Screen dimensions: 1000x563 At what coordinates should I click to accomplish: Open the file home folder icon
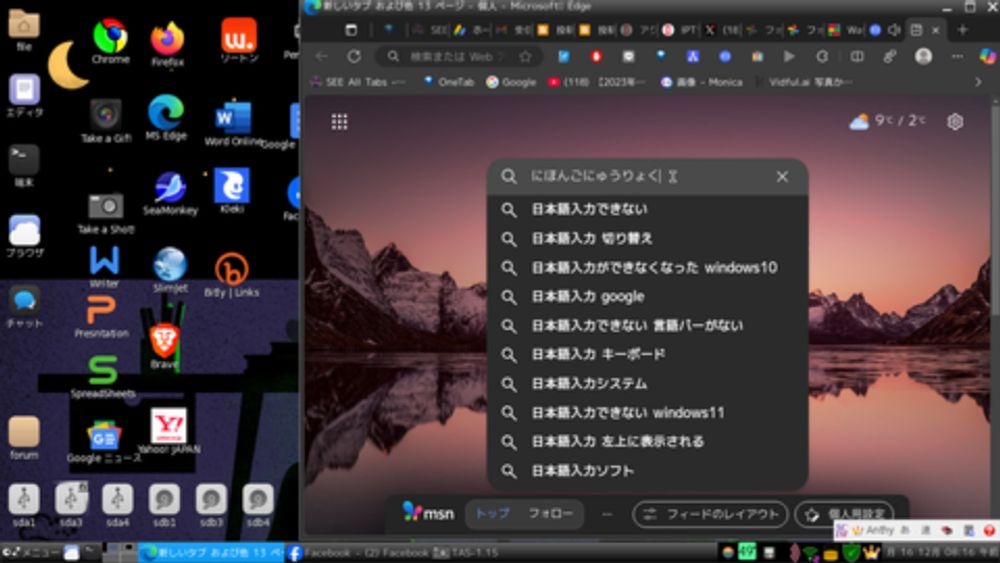(x=24, y=31)
